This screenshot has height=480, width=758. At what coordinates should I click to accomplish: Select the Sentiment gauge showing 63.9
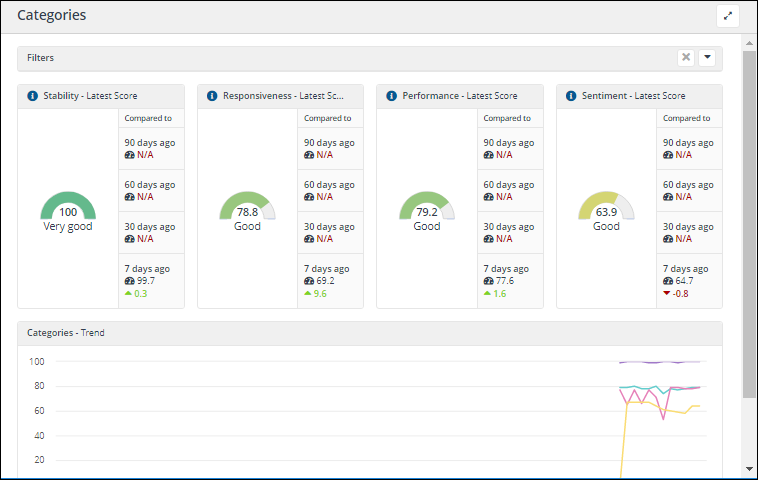pyautogui.click(x=606, y=207)
